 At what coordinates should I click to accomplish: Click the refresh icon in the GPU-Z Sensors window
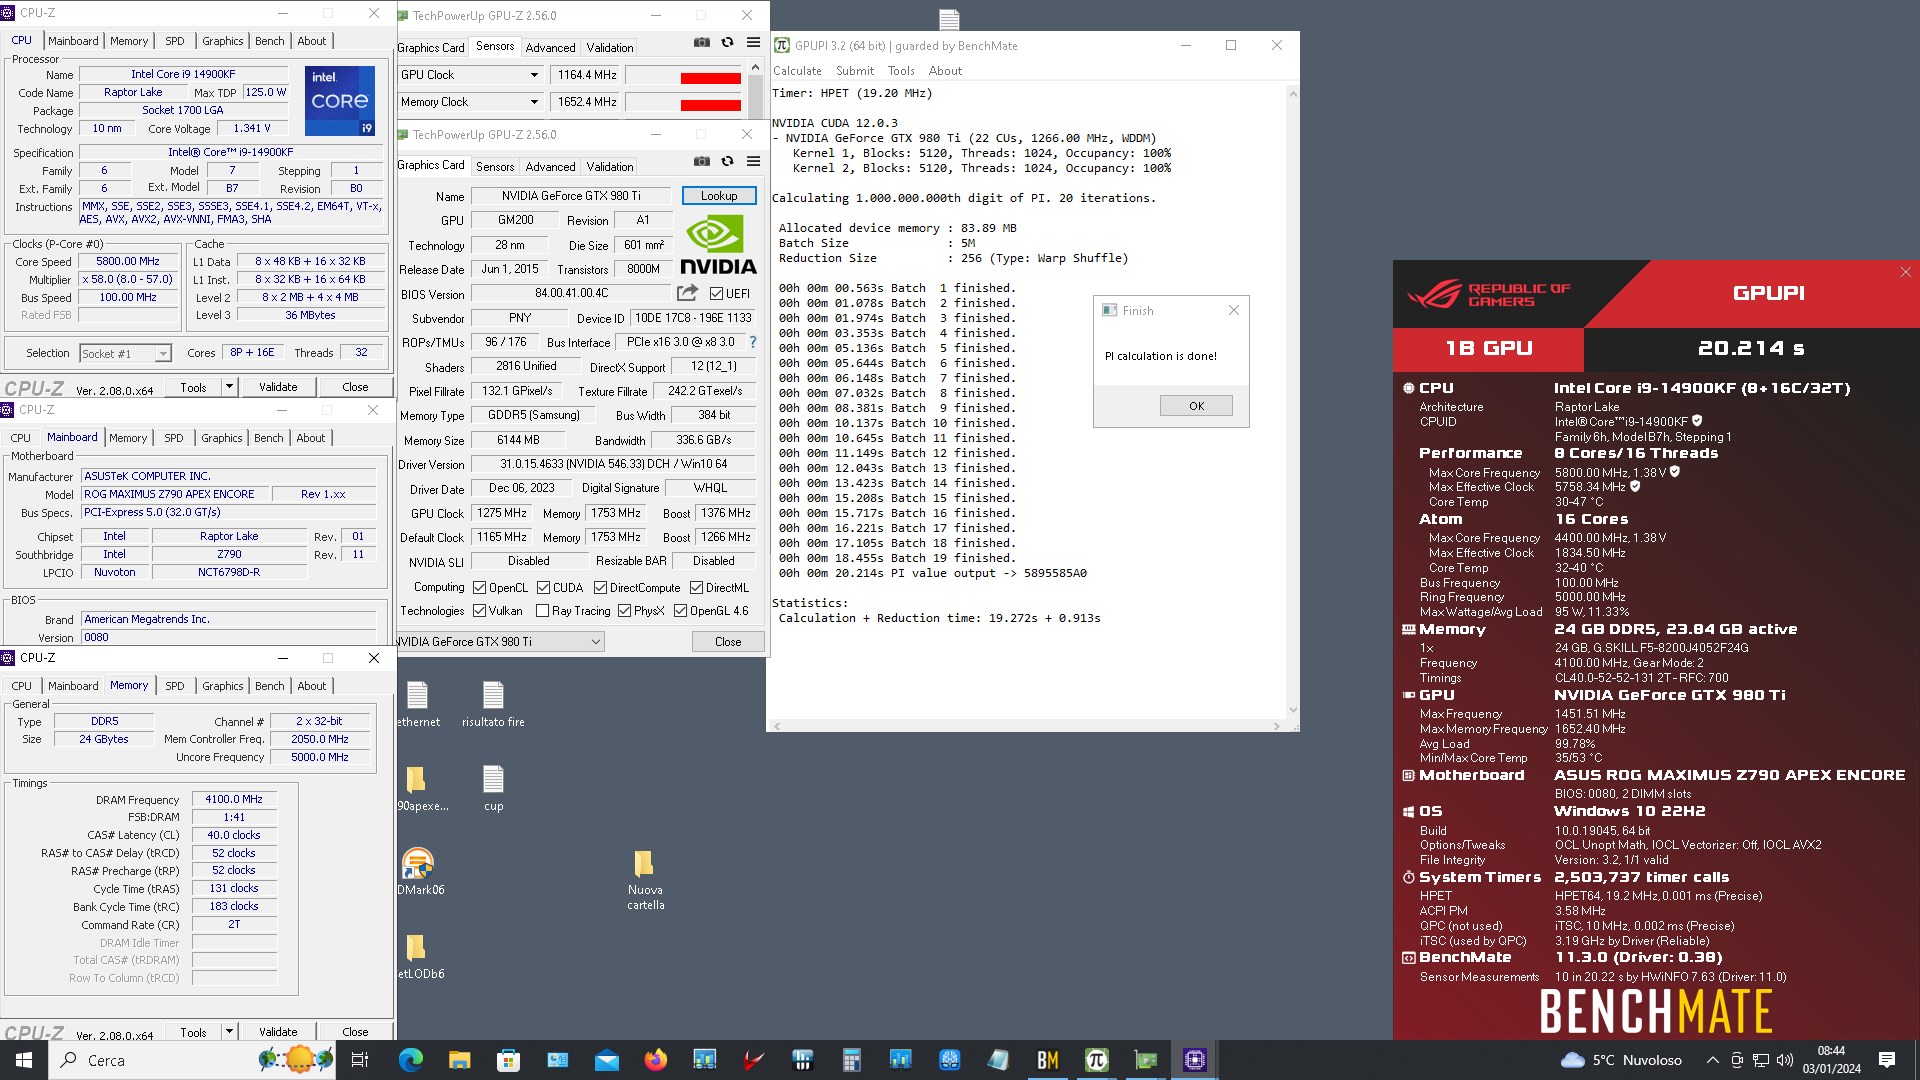tap(727, 42)
